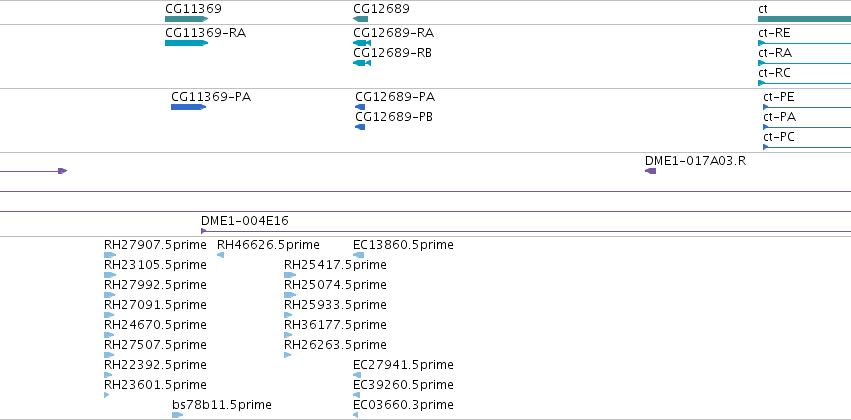
Task: Click the CG11369-PA protein bar
Action: coord(188,107)
